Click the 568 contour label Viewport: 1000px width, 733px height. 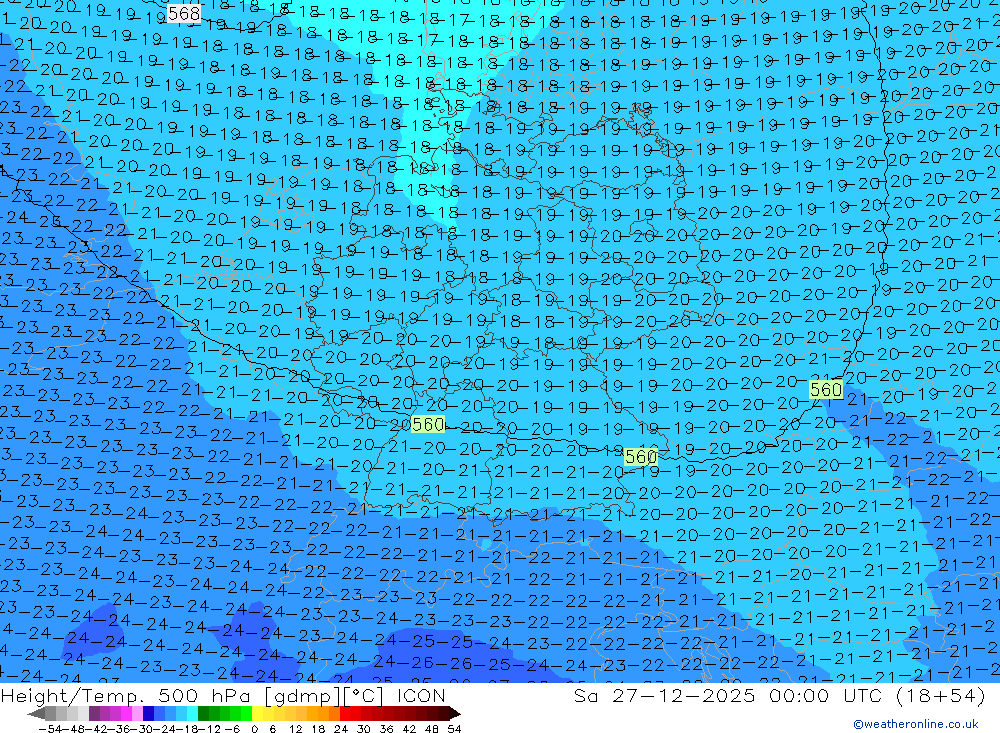tap(184, 13)
